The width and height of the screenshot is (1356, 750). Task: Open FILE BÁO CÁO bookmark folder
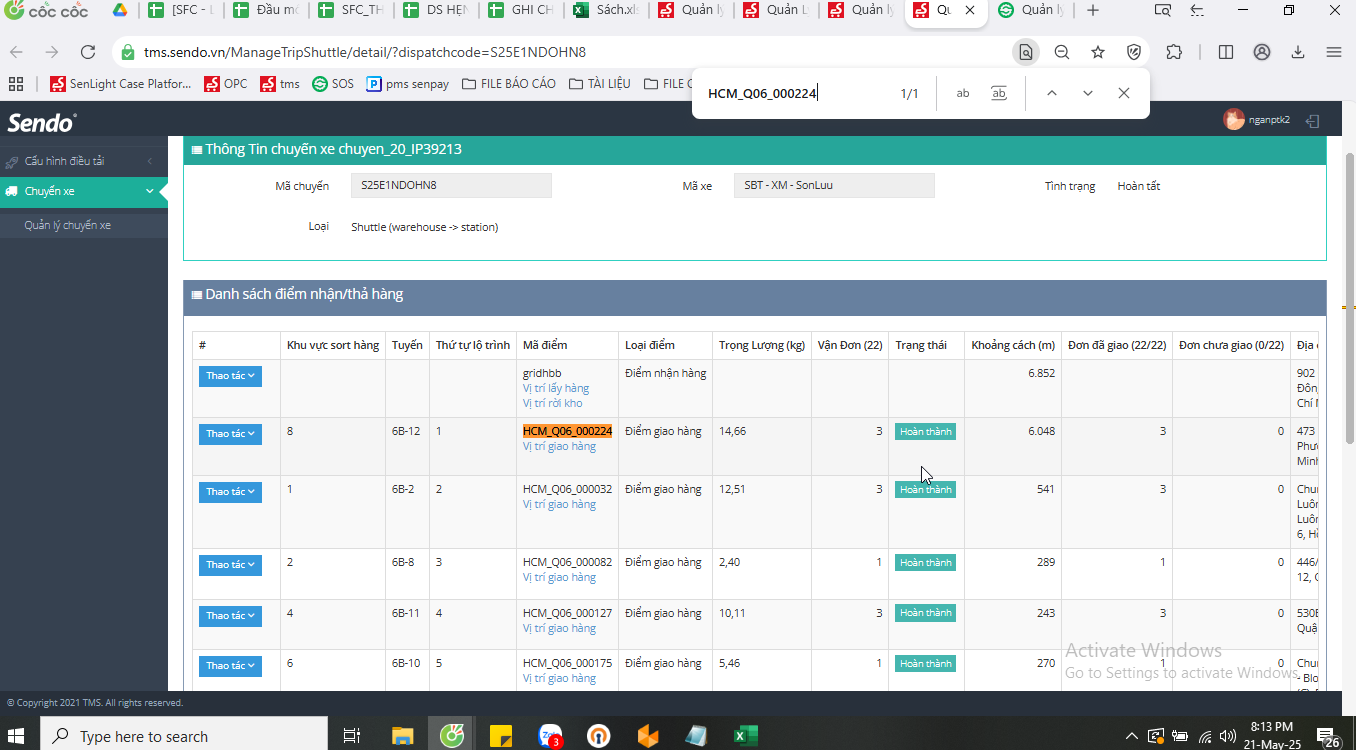tap(509, 84)
